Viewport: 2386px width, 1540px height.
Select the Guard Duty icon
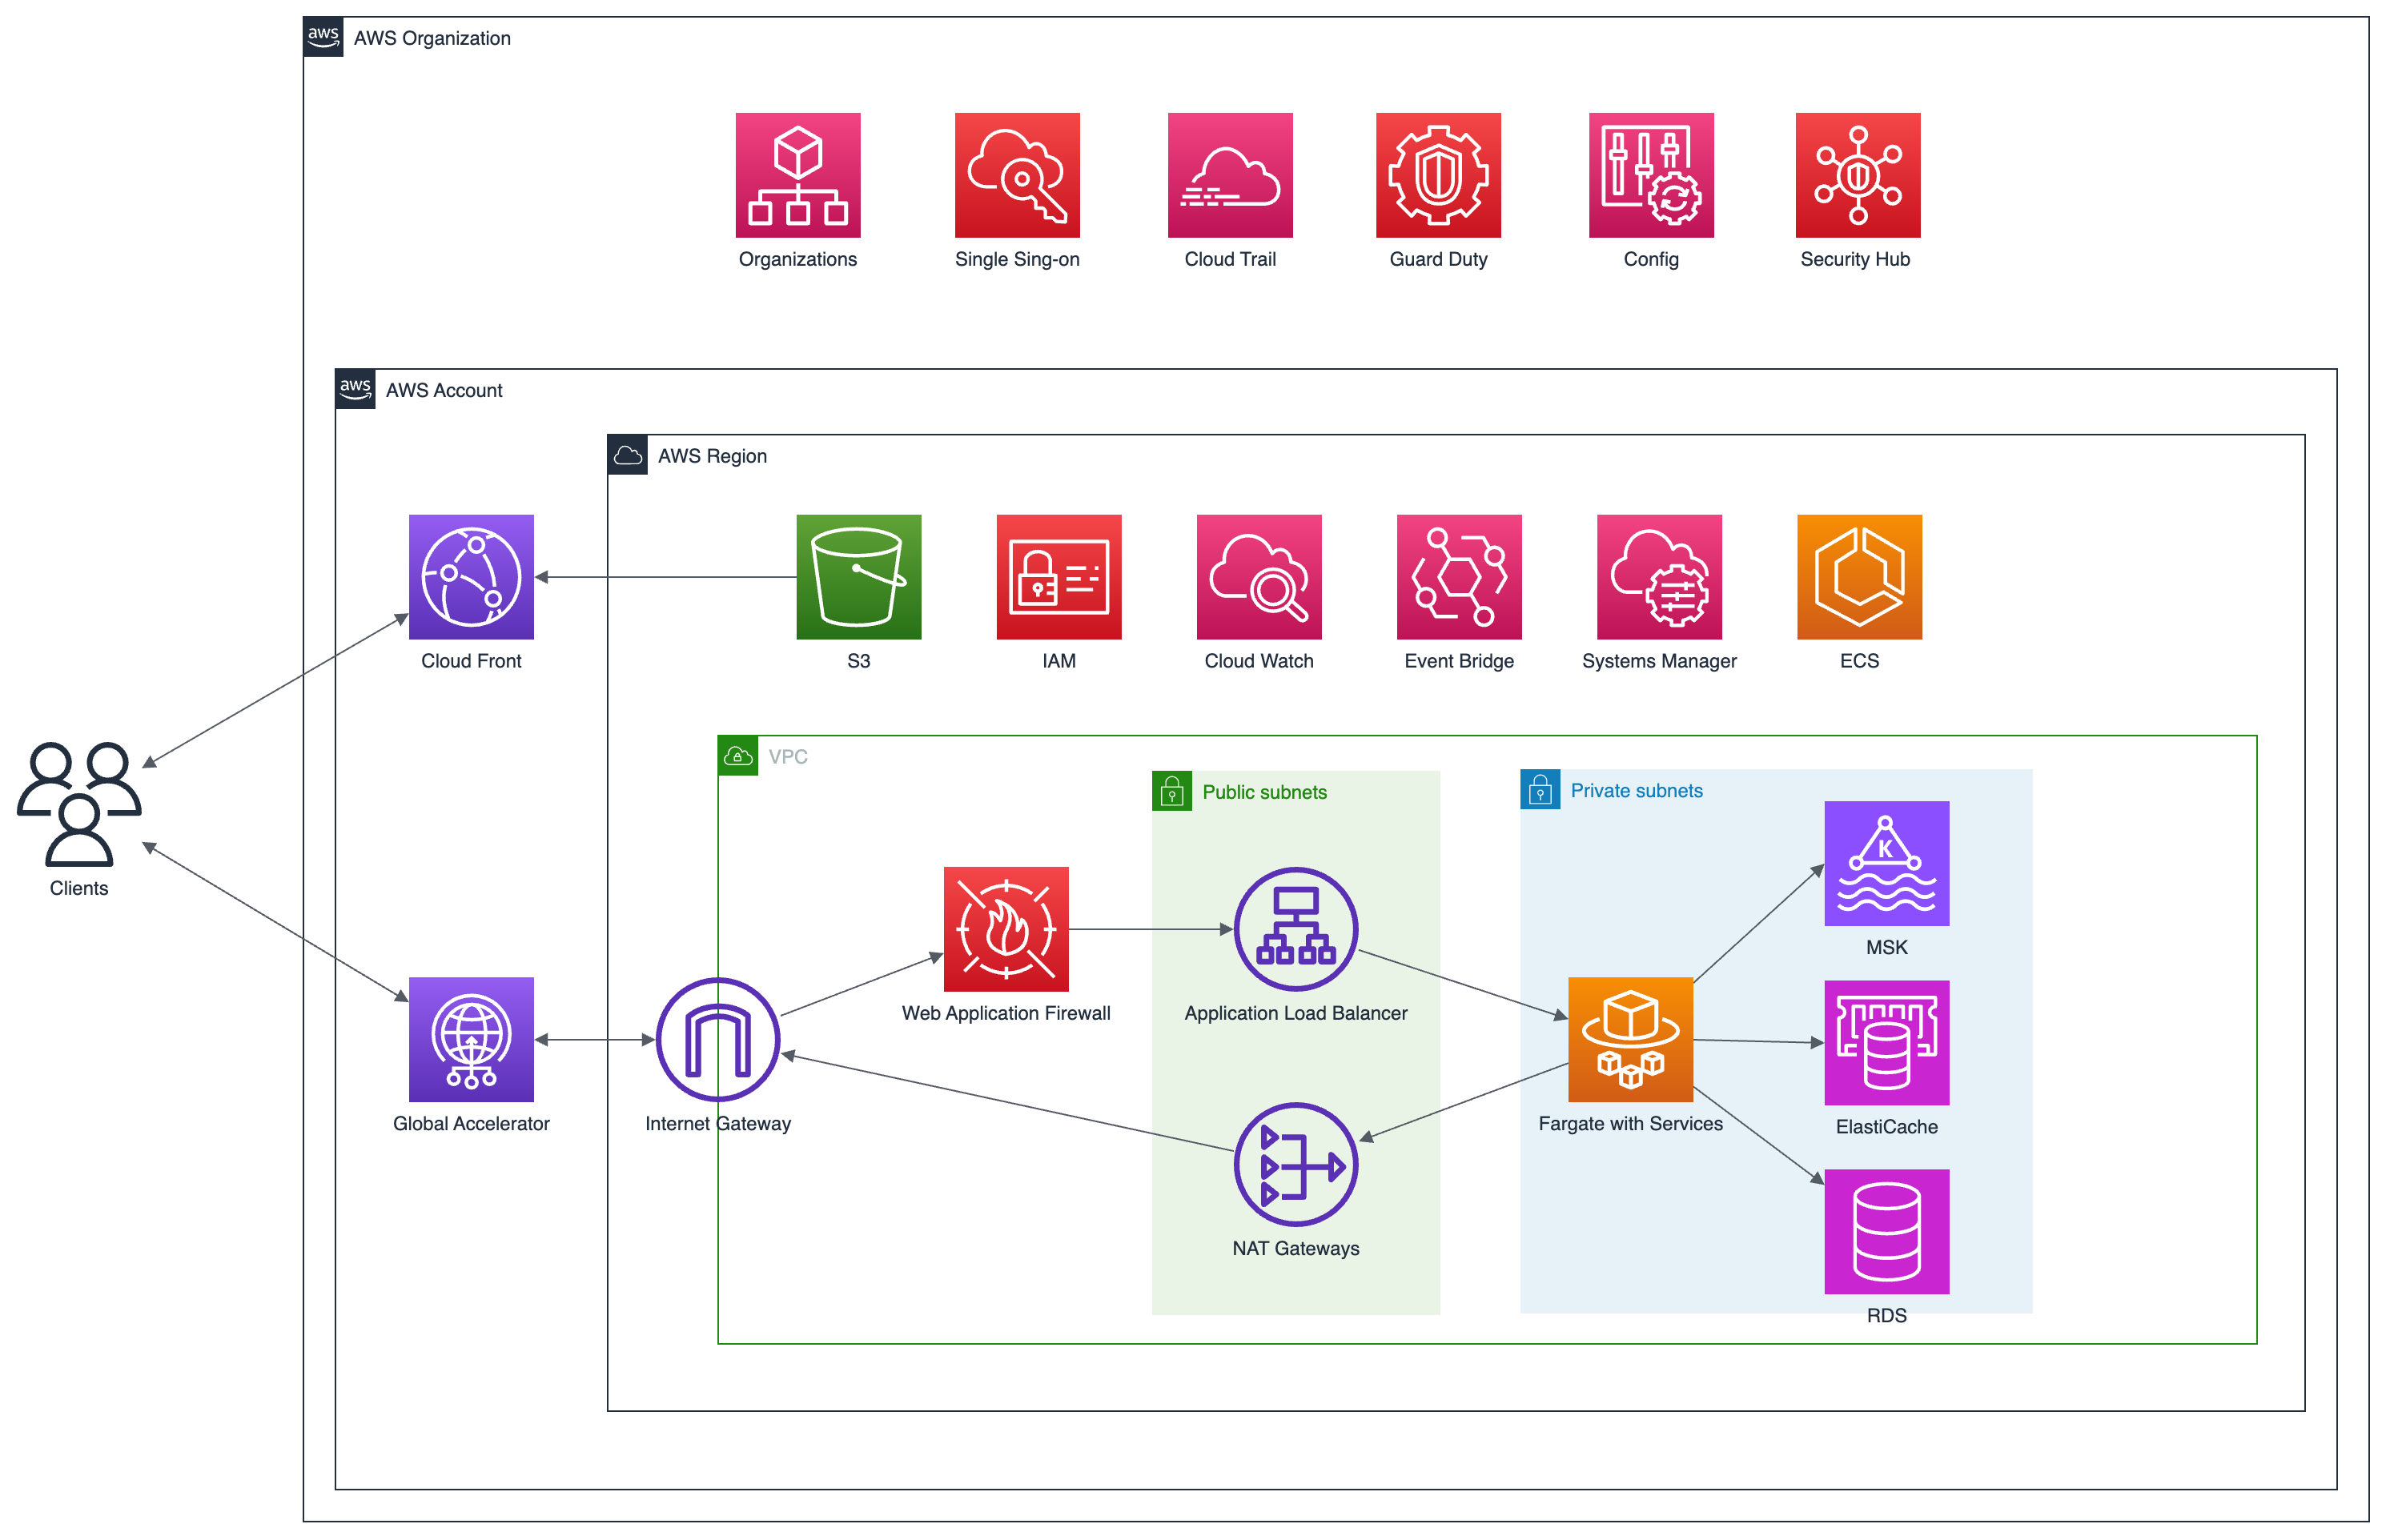pos(1437,175)
